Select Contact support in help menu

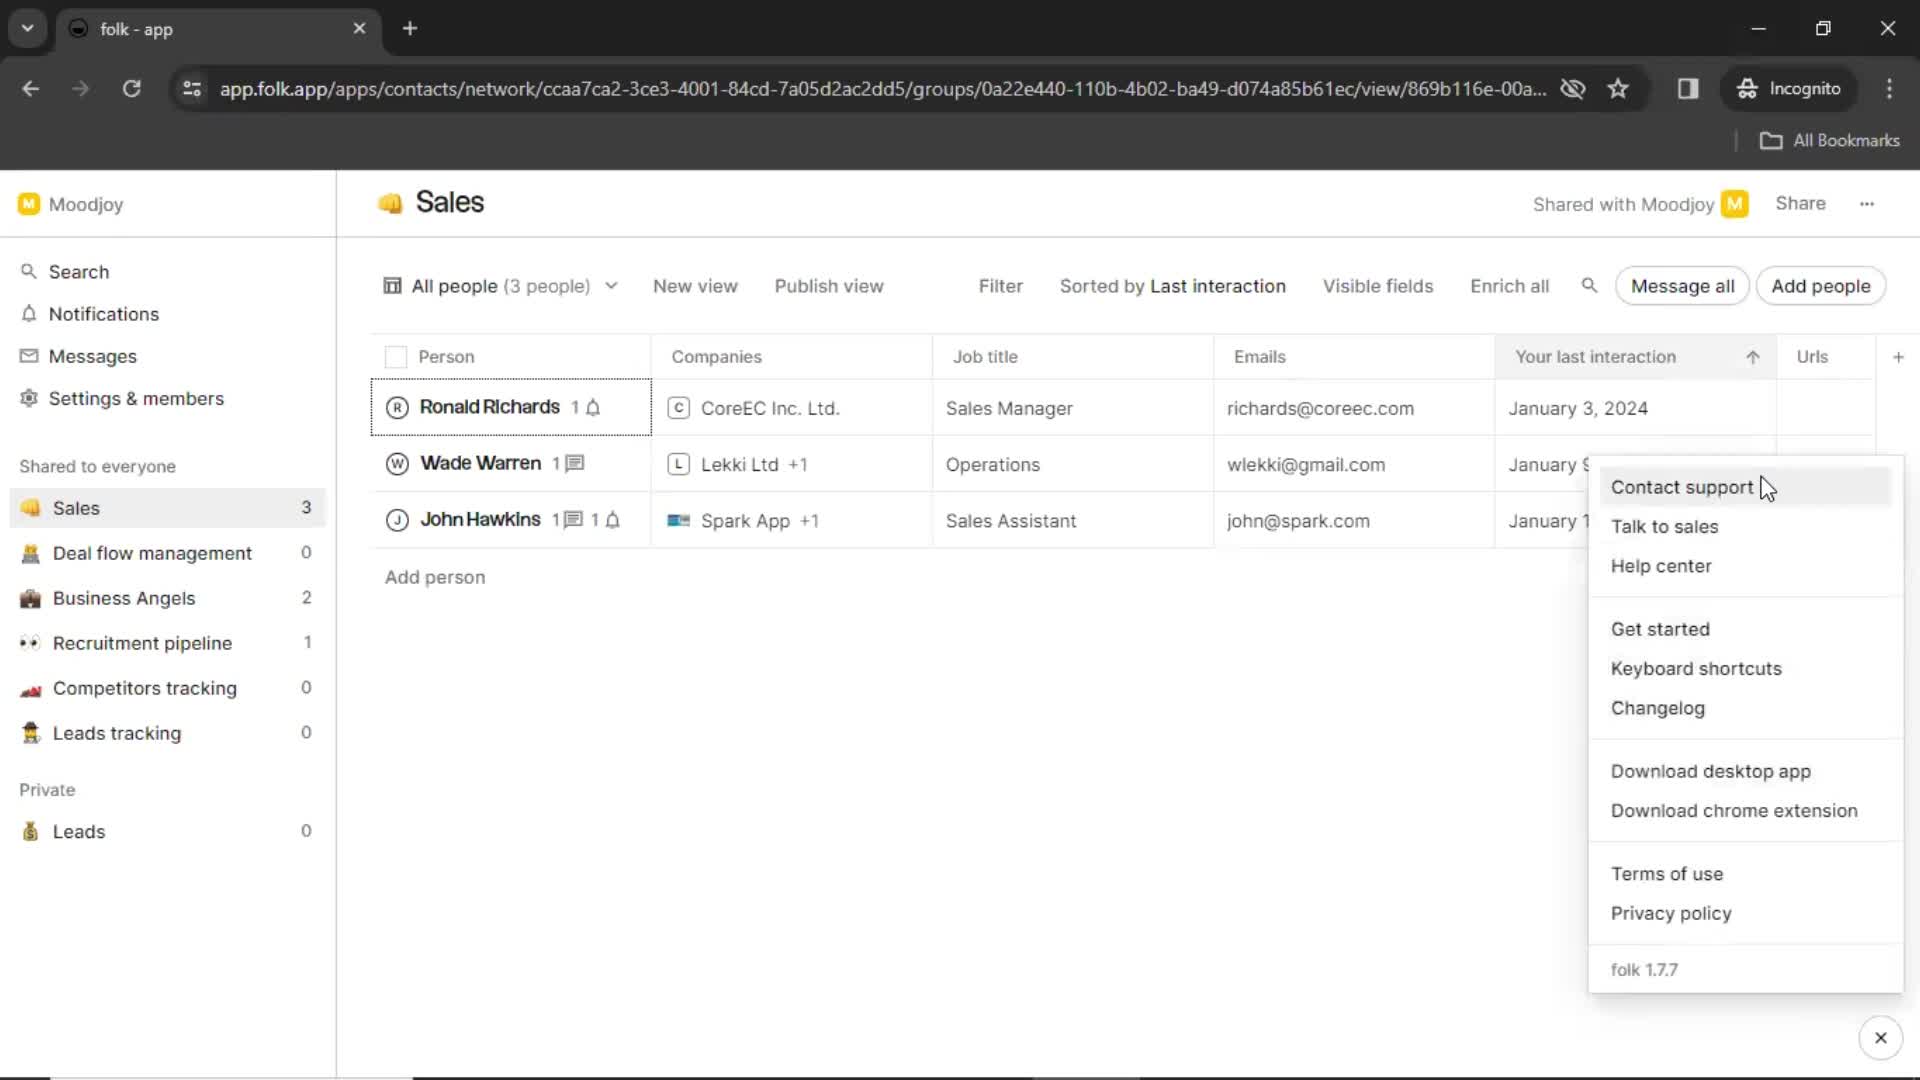[x=1745, y=487]
